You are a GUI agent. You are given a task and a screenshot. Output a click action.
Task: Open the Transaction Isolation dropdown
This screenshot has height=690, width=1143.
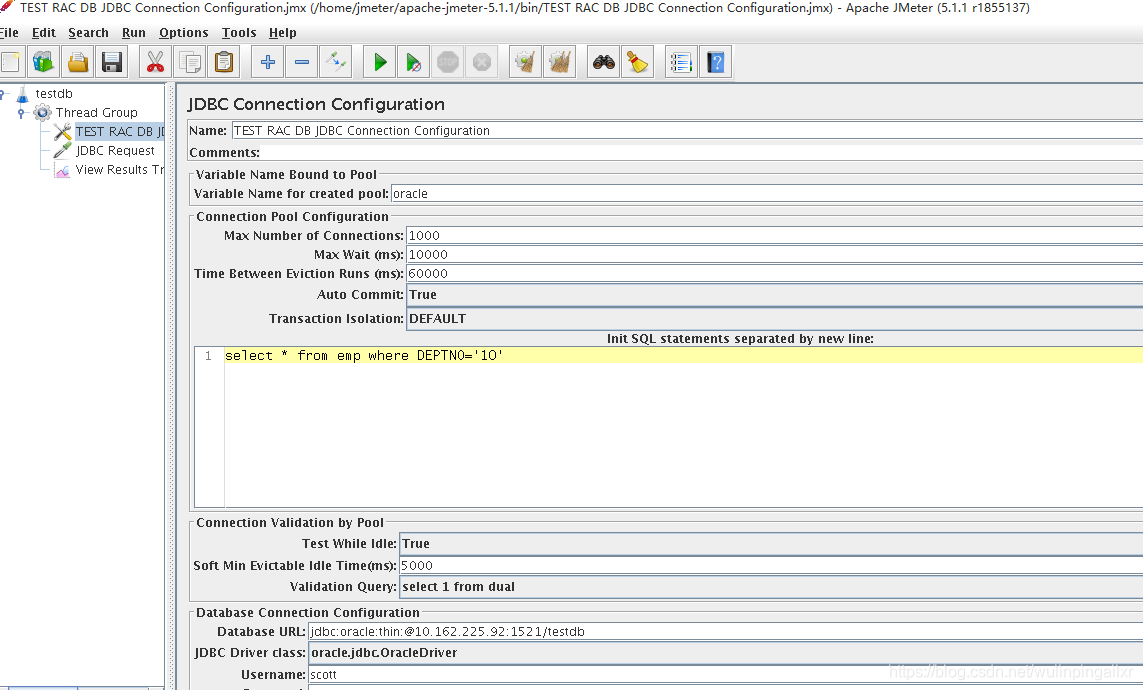click(774, 318)
